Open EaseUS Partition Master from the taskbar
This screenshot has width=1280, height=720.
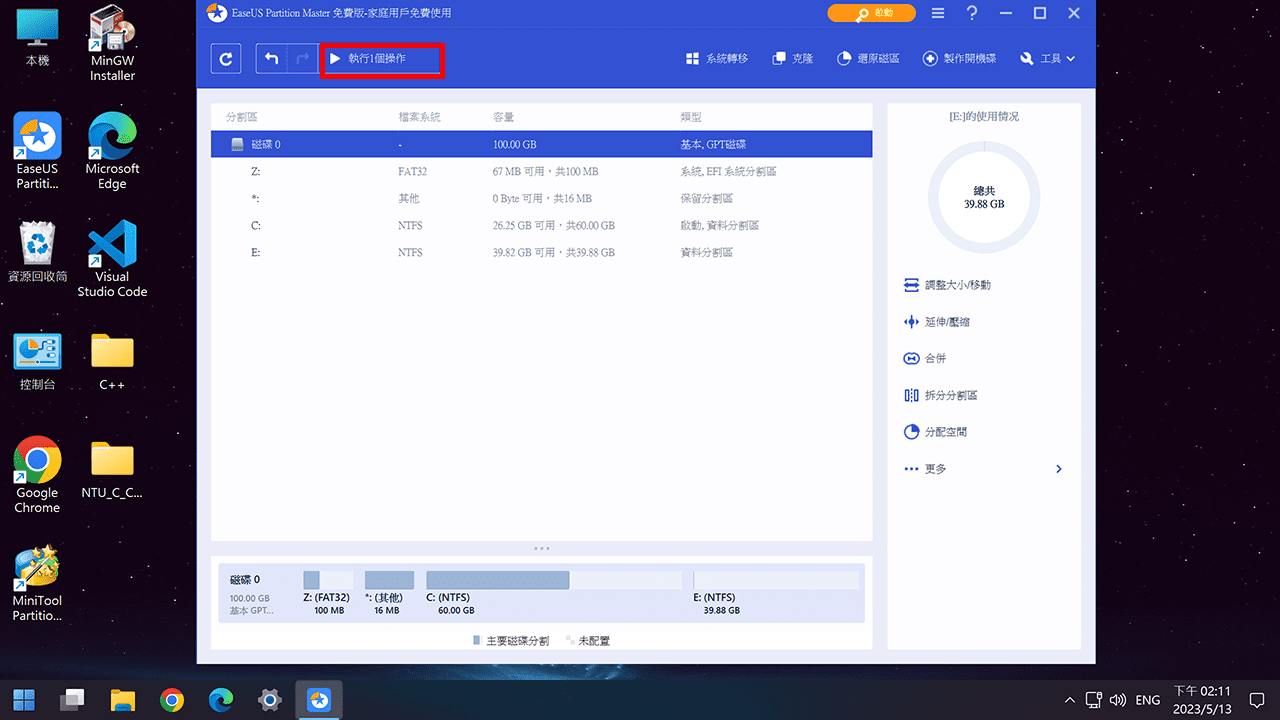click(x=319, y=699)
